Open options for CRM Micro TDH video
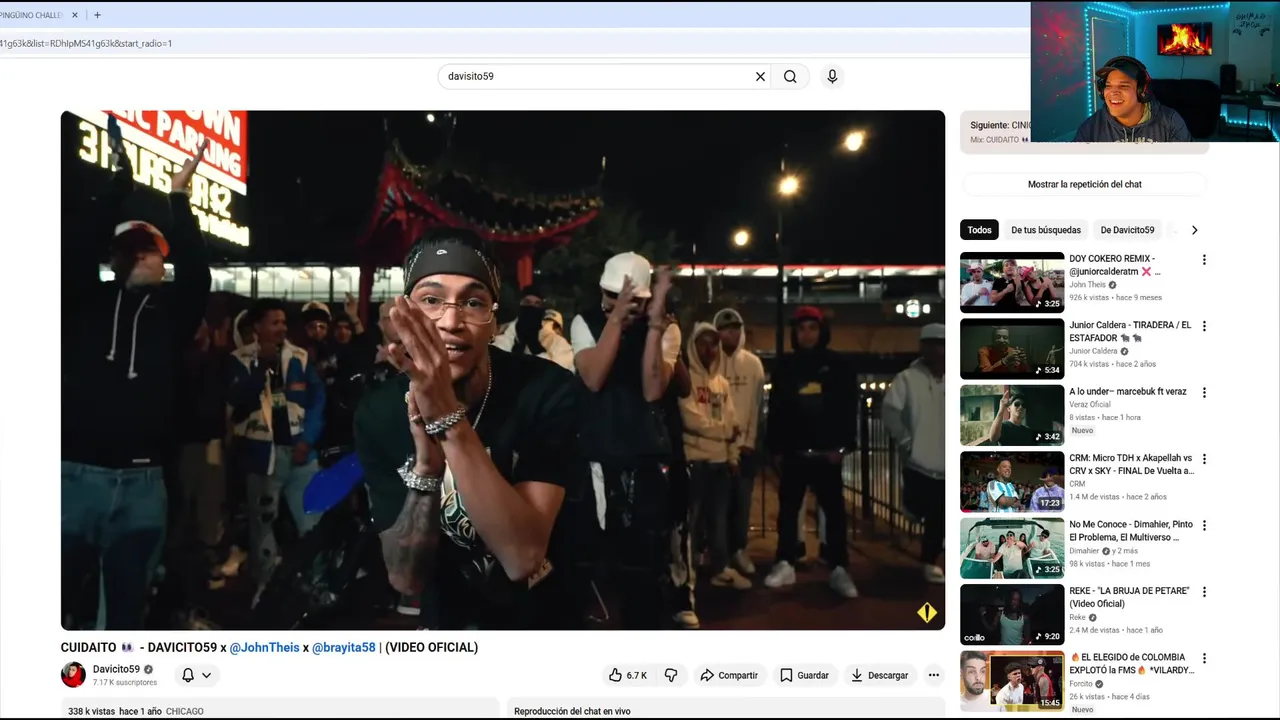This screenshot has height=720, width=1280. pyautogui.click(x=1204, y=459)
